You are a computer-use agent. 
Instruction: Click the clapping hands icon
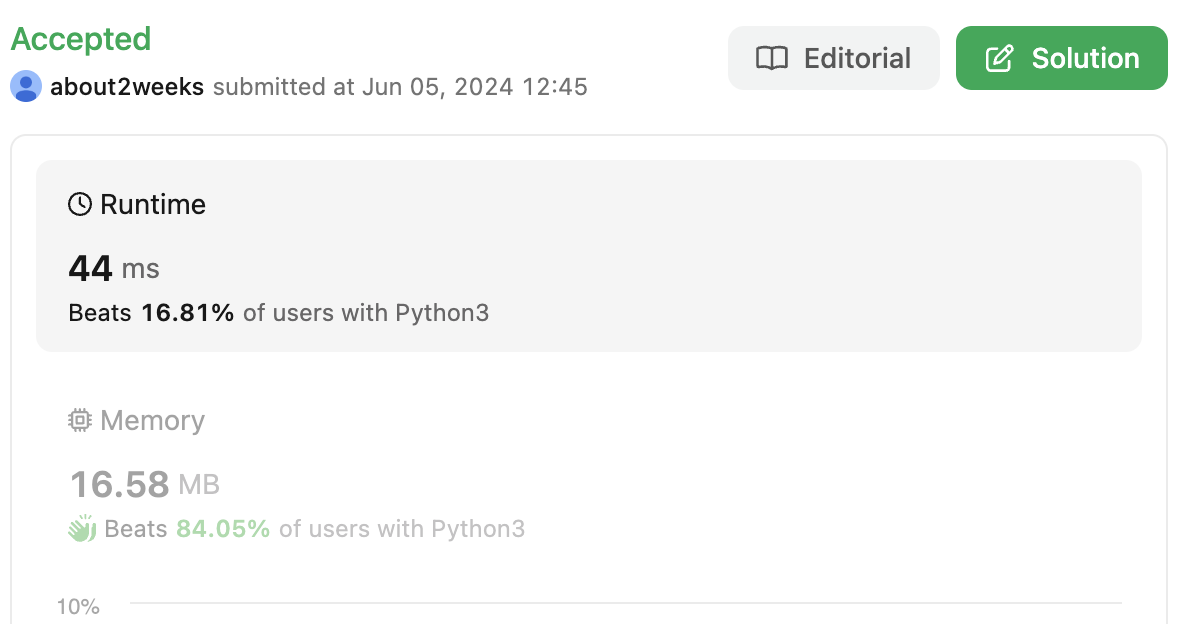(82, 528)
